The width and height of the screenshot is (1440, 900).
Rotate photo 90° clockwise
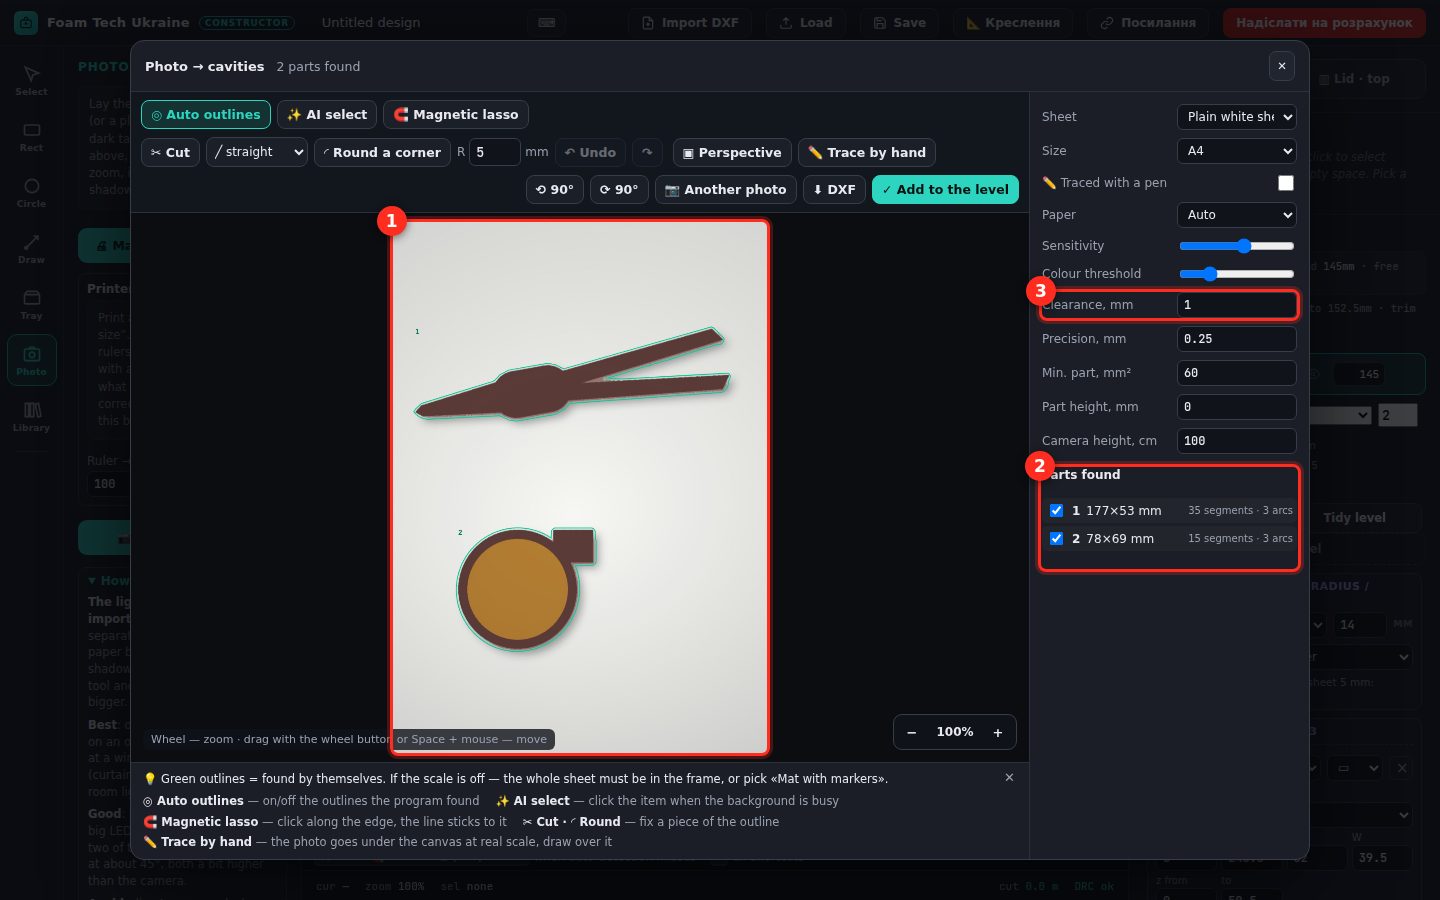tap(619, 189)
